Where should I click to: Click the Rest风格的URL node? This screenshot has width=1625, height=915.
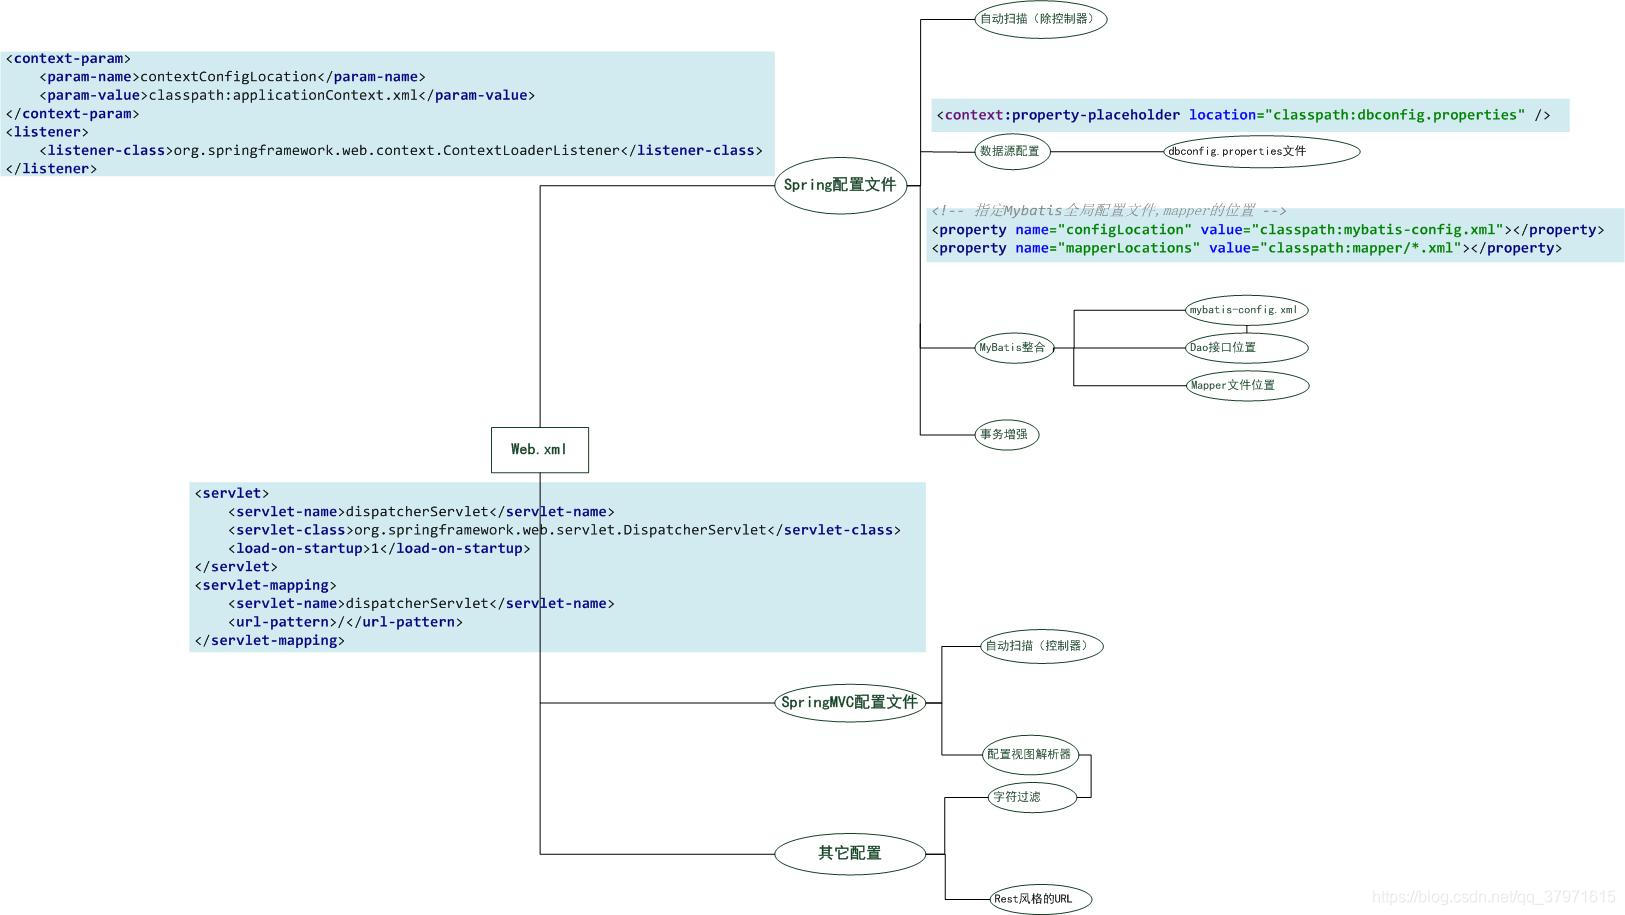1040,899
